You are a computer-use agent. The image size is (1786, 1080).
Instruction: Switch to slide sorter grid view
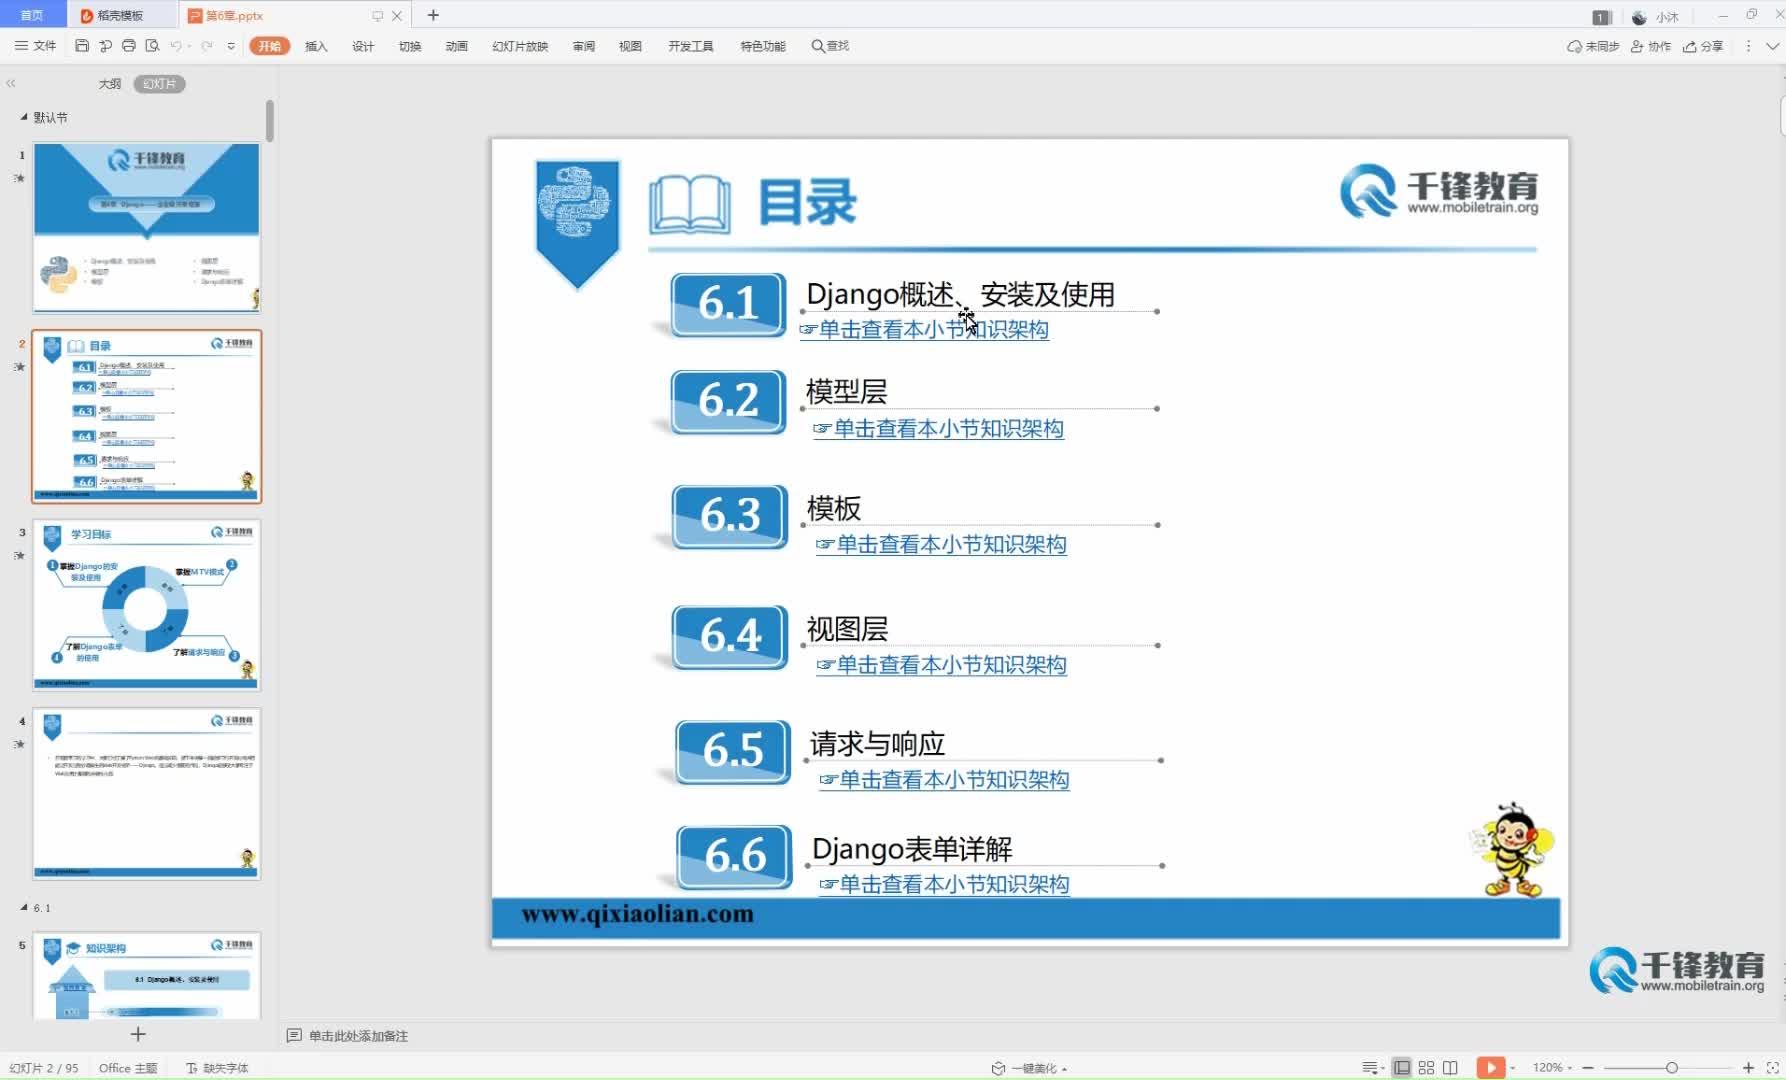click(1426, 1068)
